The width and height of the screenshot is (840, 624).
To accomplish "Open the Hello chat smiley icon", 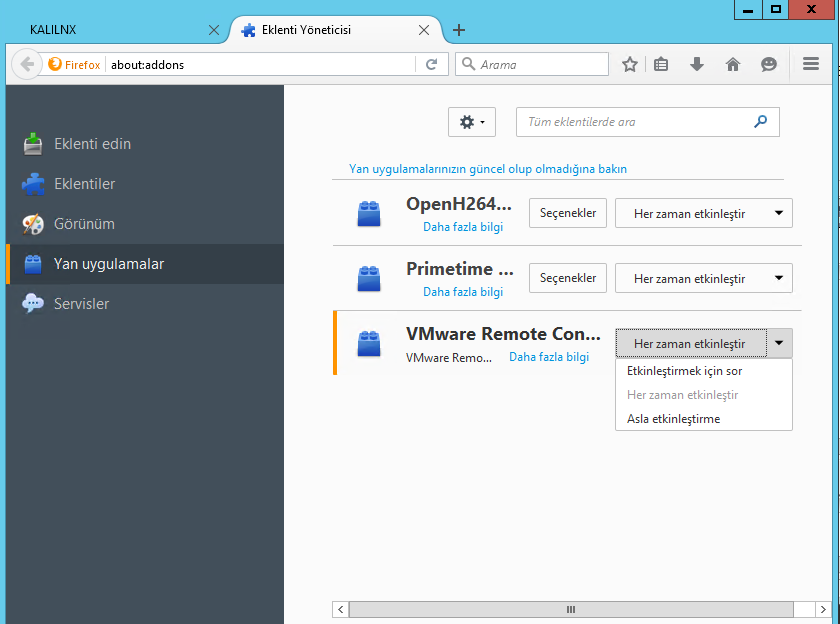I will 769,65.
